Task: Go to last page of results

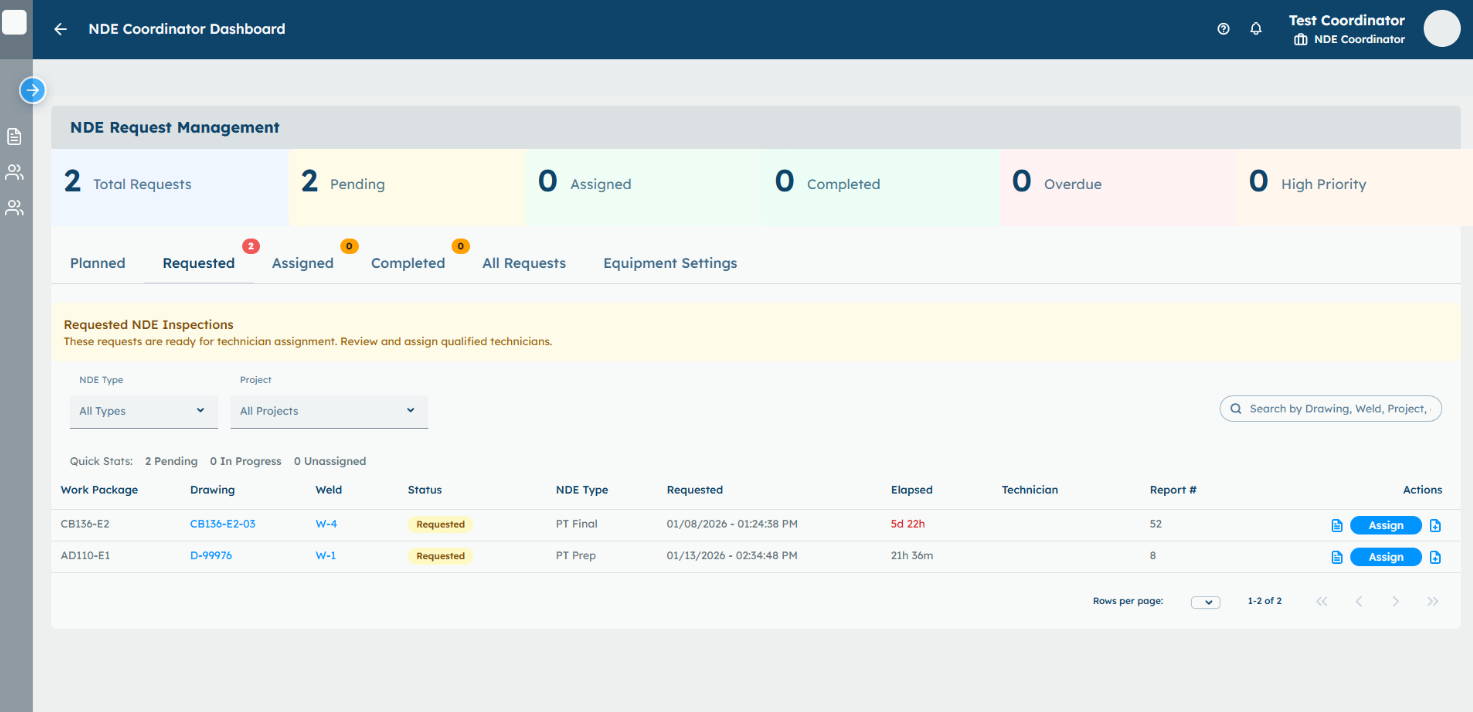Action: pyautogui.click(x=1433, y=601)
